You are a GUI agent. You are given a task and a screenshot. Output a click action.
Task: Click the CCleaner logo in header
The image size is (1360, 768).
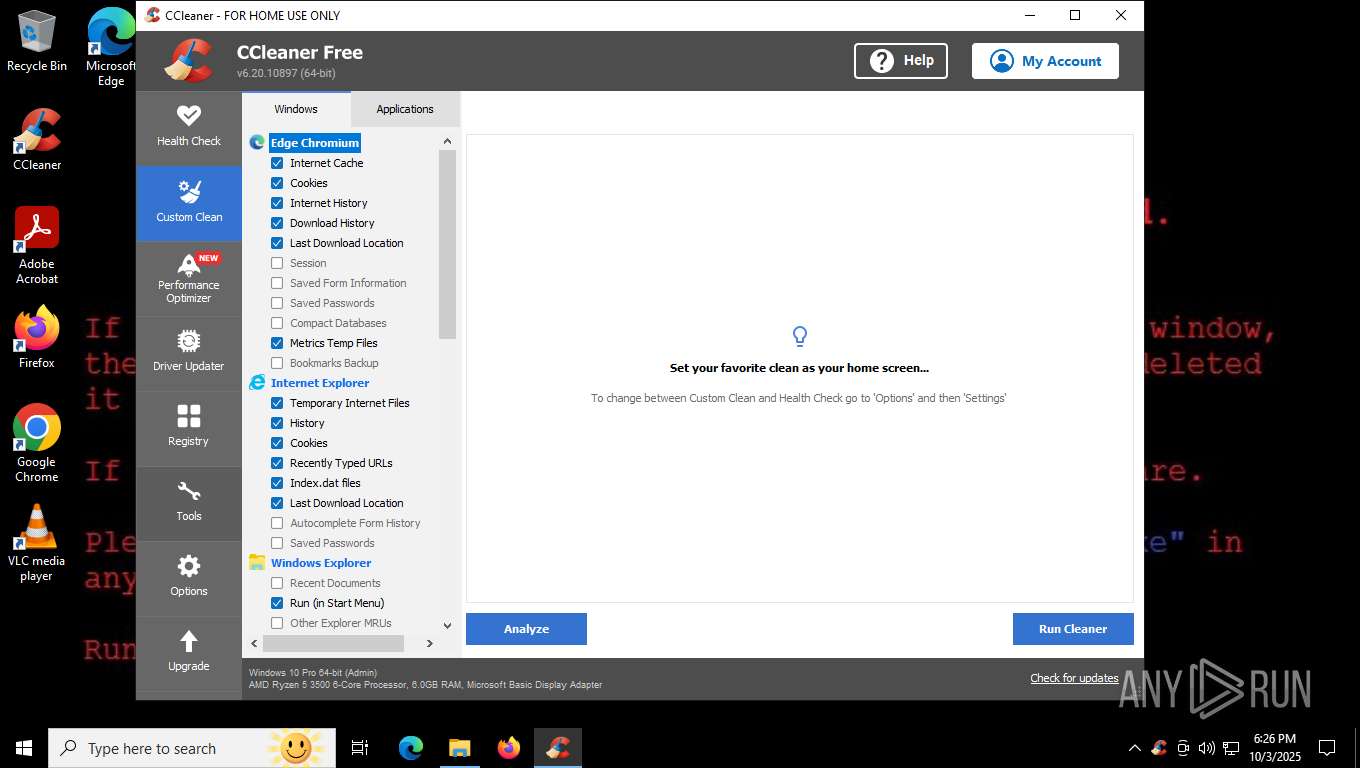coord(189,60)
